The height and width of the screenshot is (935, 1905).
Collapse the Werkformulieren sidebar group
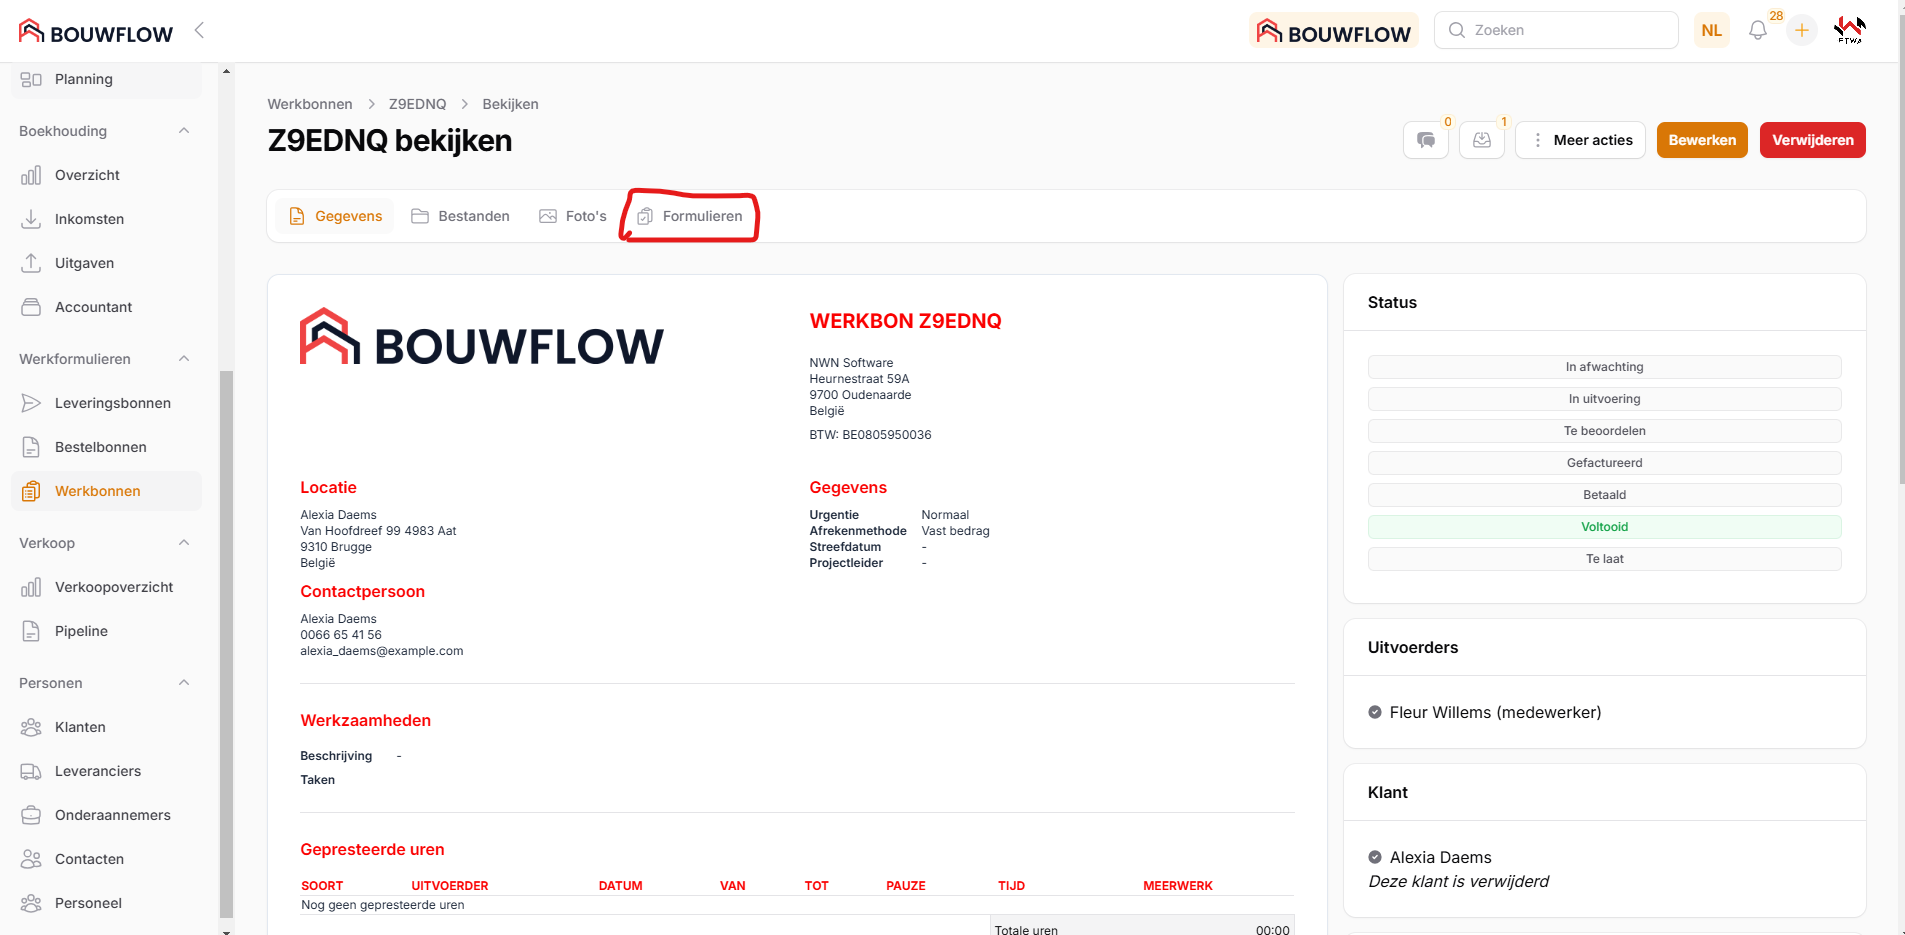pyautogui.click(x=184, y=359)
